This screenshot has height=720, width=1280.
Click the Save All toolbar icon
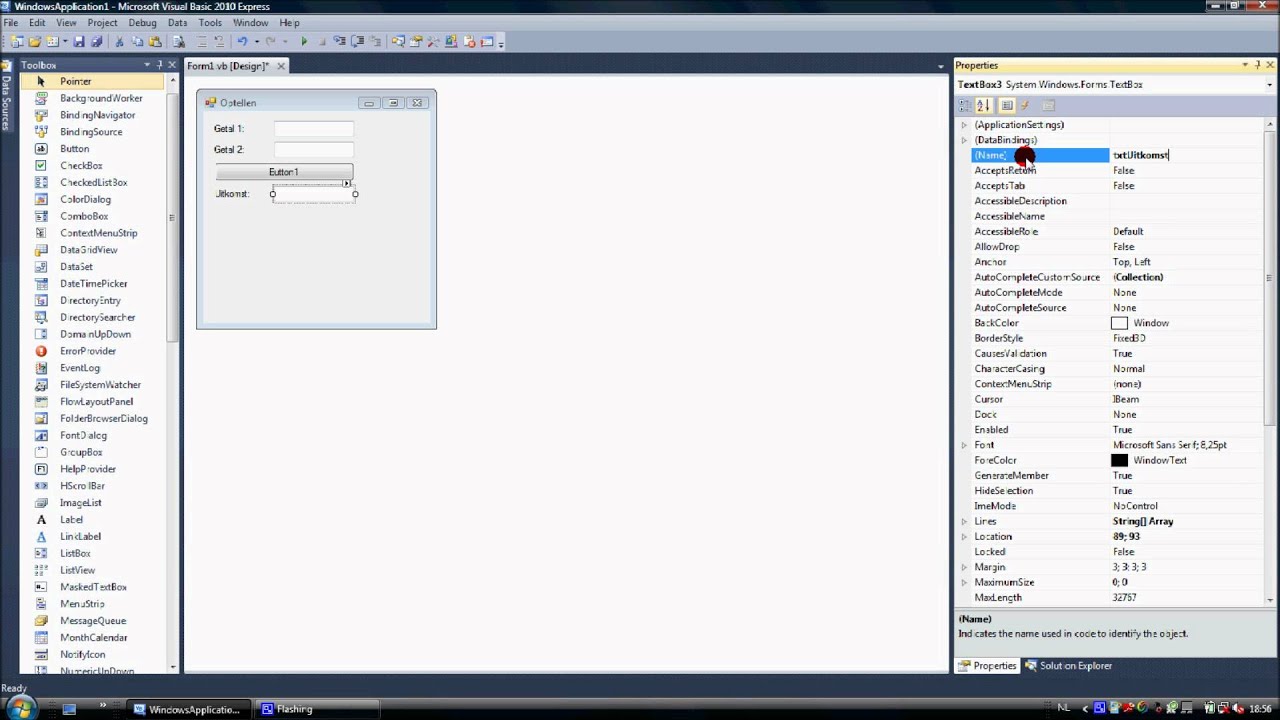point(96,41)
